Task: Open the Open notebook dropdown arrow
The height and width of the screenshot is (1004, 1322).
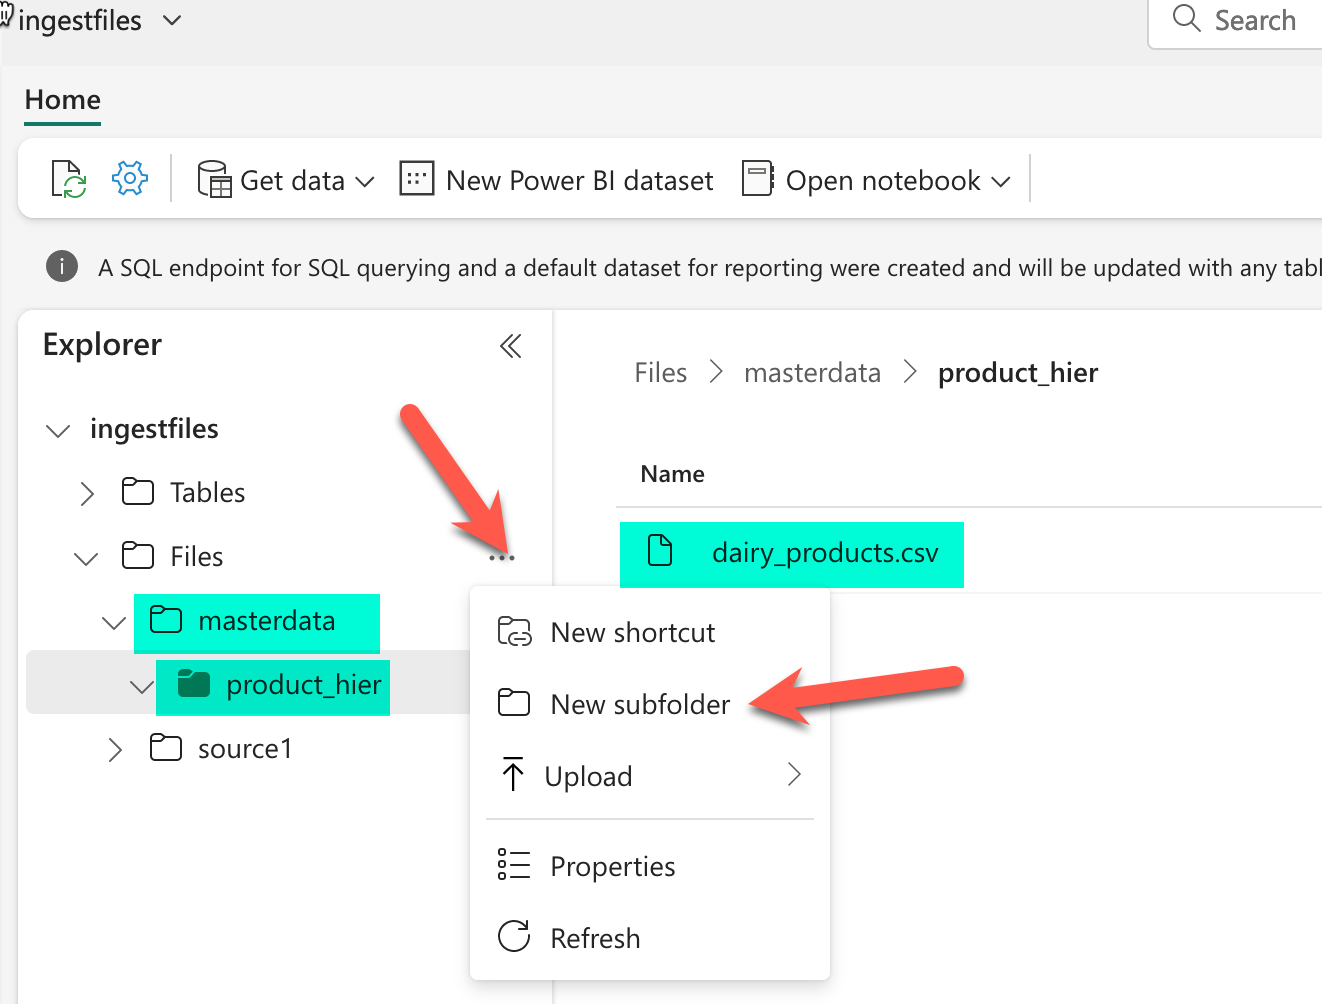Action: [1001, 182]
